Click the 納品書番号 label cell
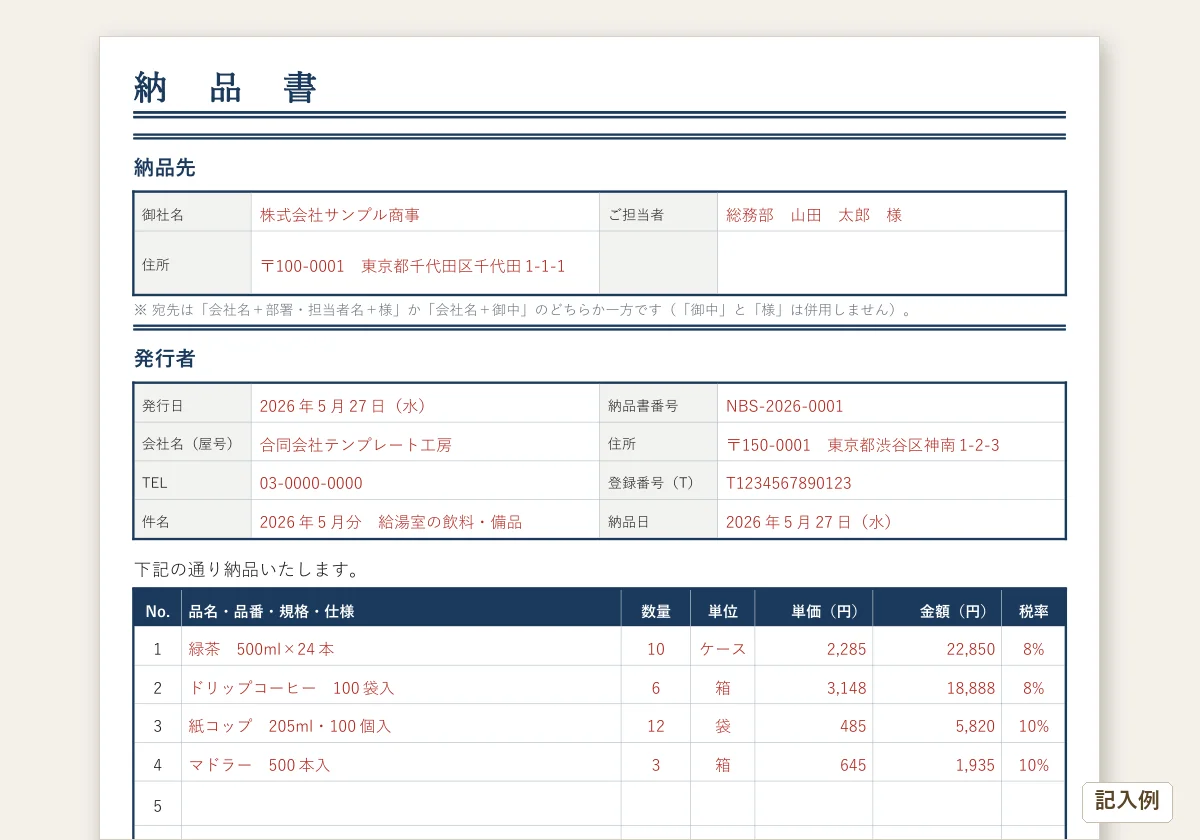The width and height of the screenshot is (1200, 840). [x=659, y=405]
